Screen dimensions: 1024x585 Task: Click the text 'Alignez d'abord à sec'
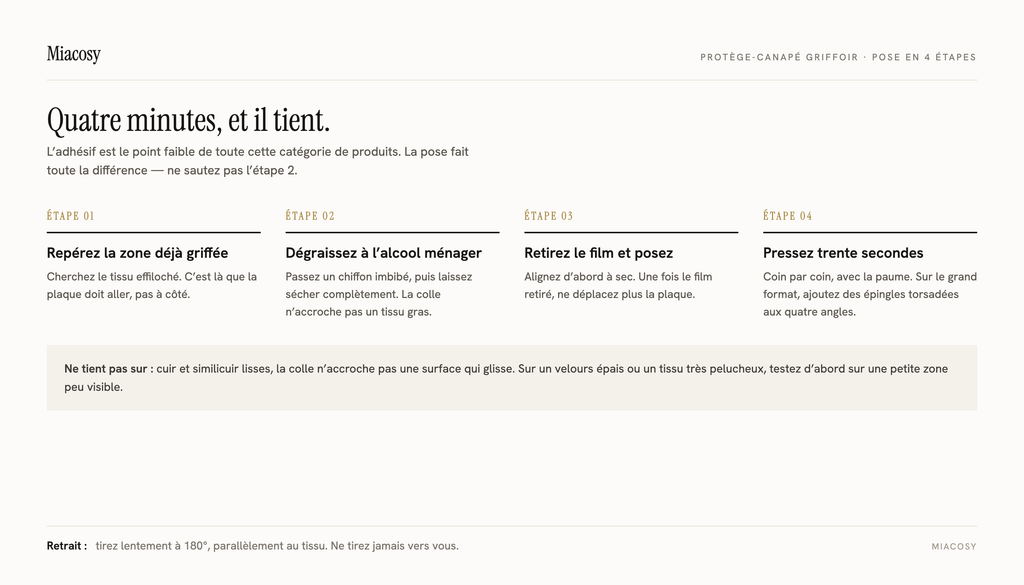coord(575,277)
